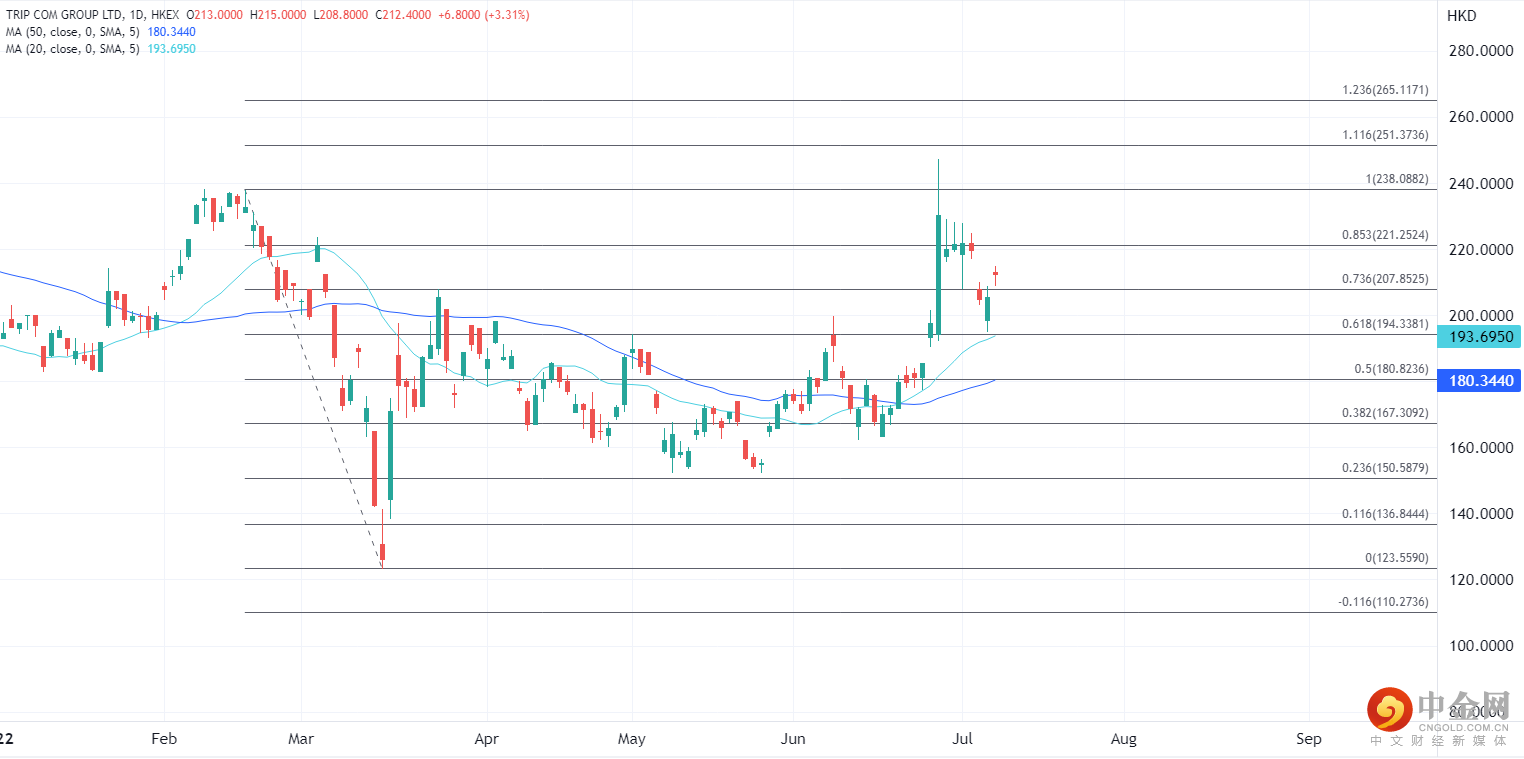
Task: Select the 1.116(251.3736) Fibonacci label
Action: [1385, 135]
